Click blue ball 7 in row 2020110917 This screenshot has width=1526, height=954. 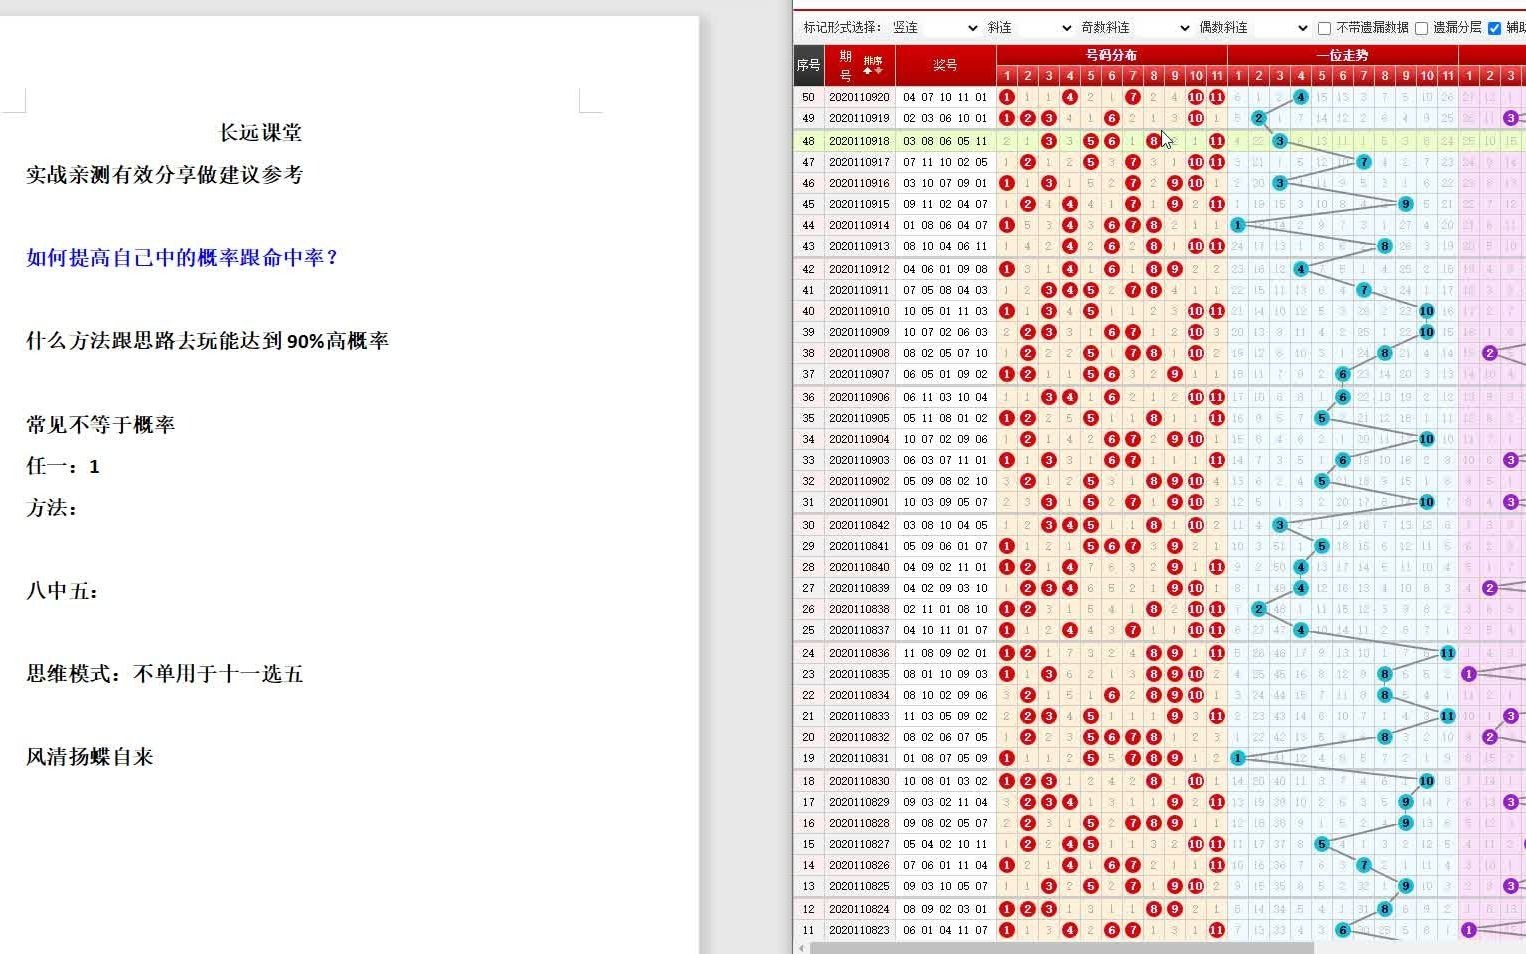click(1363, 162)
